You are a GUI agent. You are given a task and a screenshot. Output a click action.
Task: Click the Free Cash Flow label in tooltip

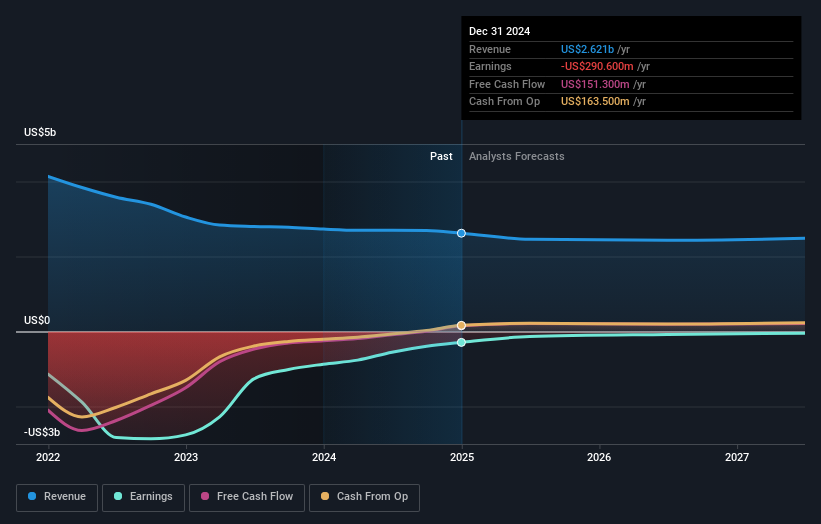[x=507, y=84]
